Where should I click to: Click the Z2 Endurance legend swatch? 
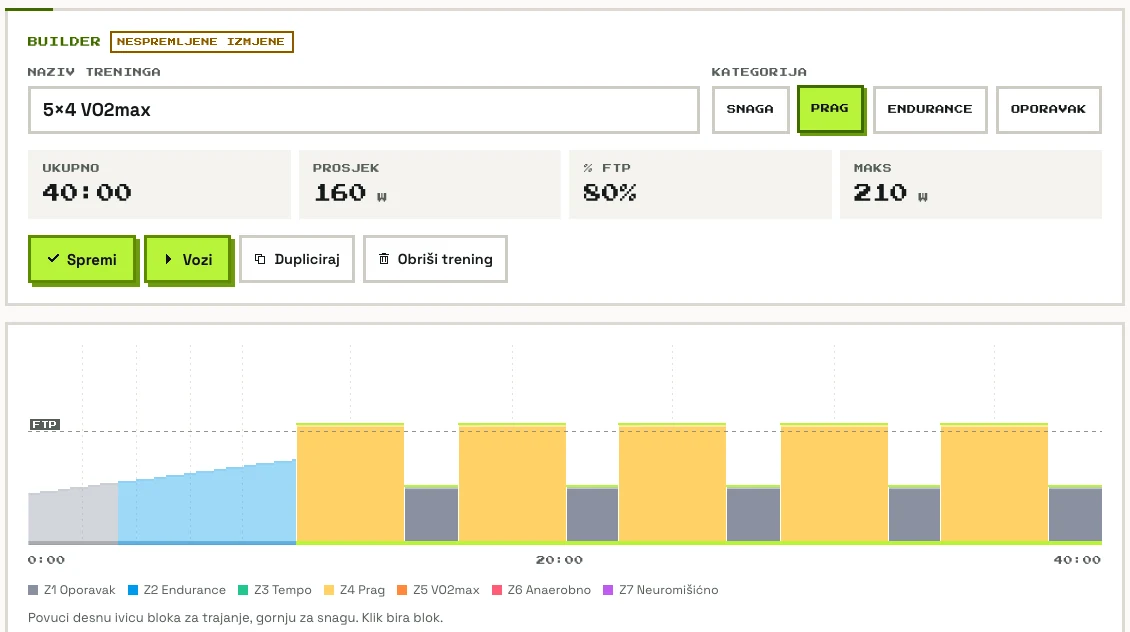click(133, 590)
